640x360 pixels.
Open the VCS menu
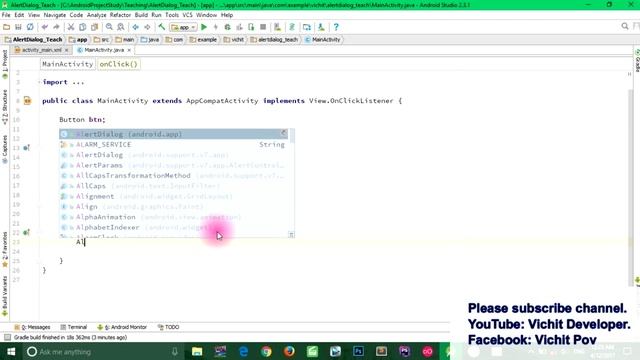click(187, 15)
